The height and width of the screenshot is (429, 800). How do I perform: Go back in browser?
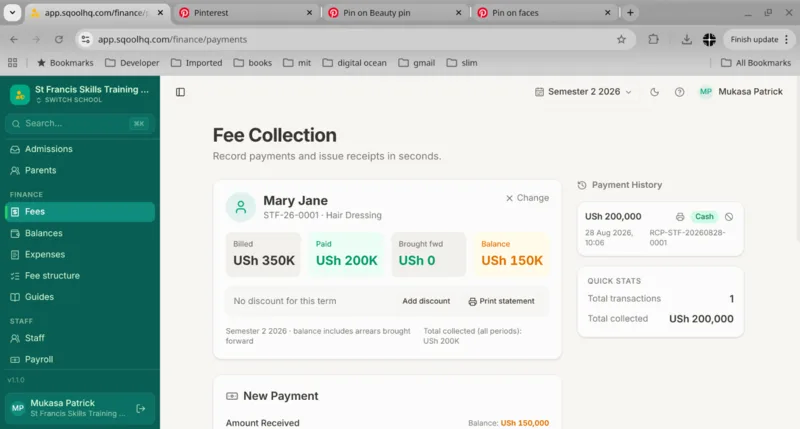point(14,39)
